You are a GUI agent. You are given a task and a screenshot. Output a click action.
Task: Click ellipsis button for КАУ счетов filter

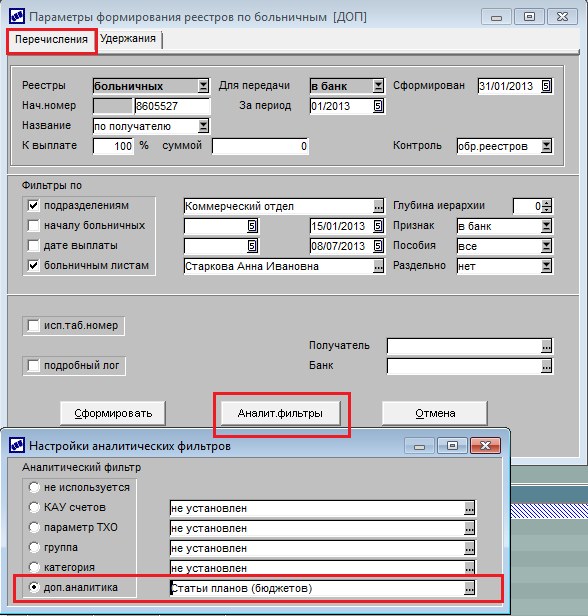coord(469,508)
